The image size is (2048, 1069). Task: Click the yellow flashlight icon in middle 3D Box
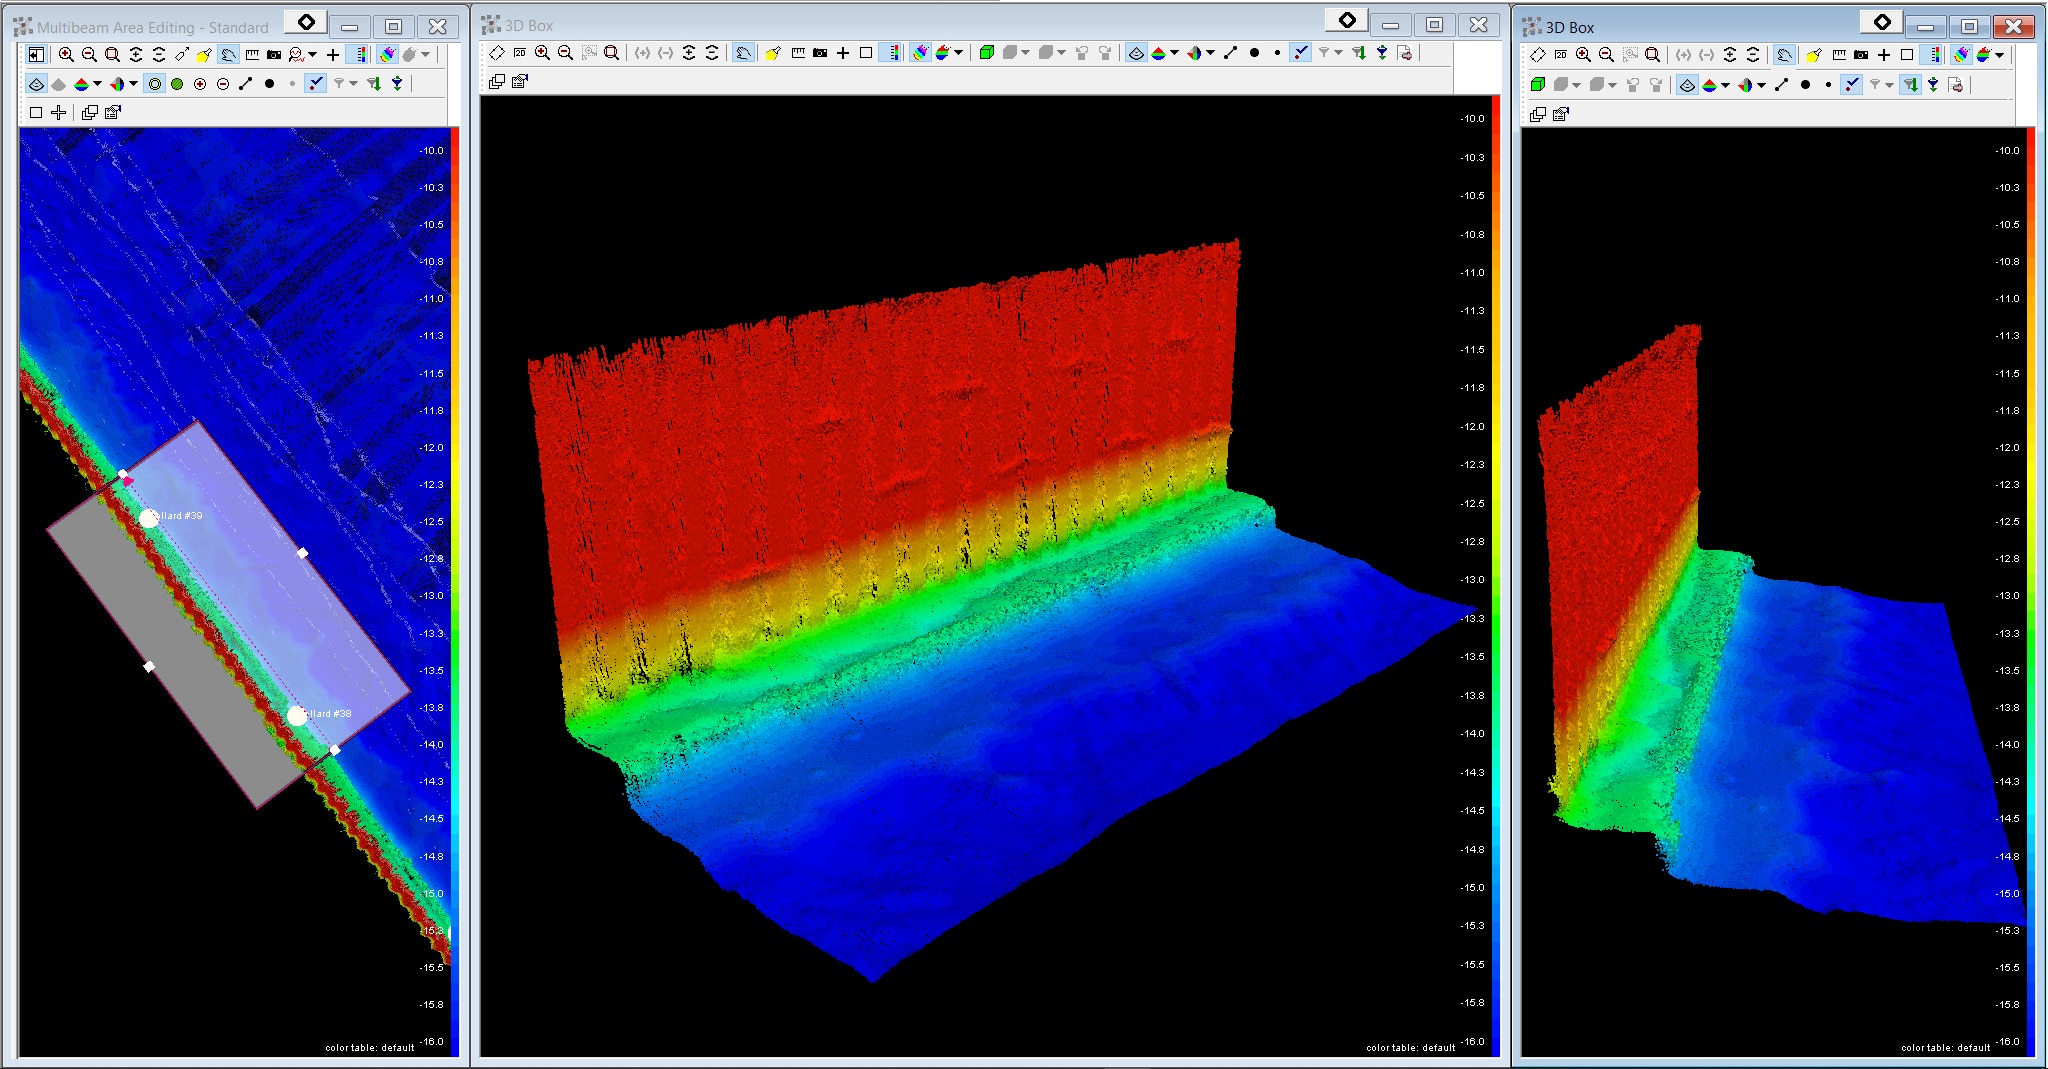[773, 53]
